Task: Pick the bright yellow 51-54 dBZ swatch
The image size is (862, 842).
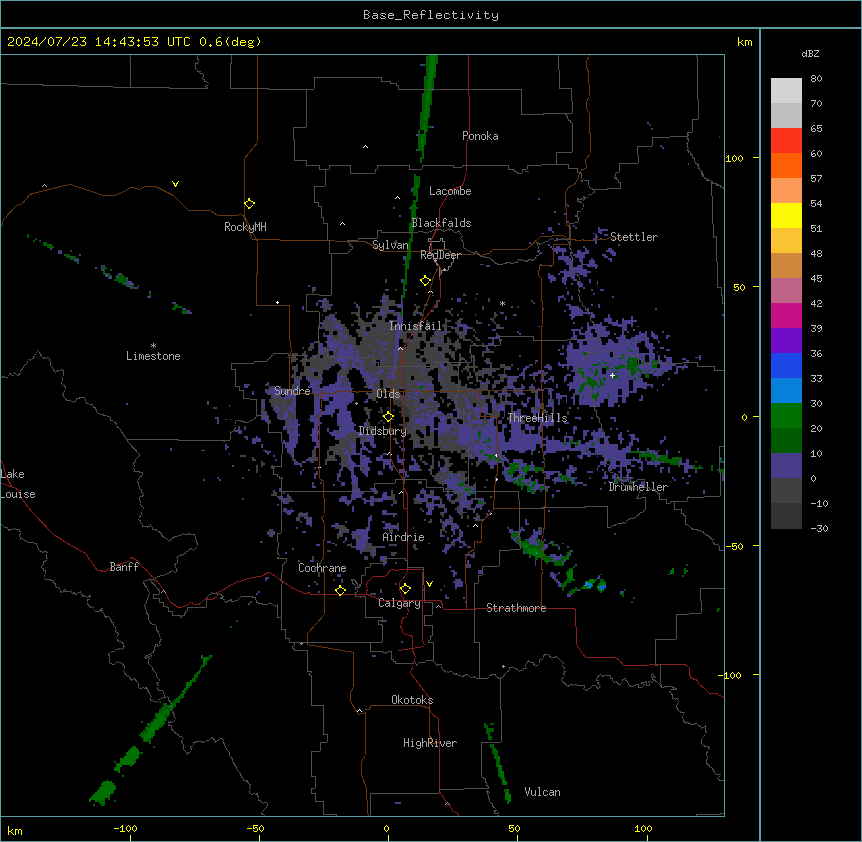Action: click(786, 215)
